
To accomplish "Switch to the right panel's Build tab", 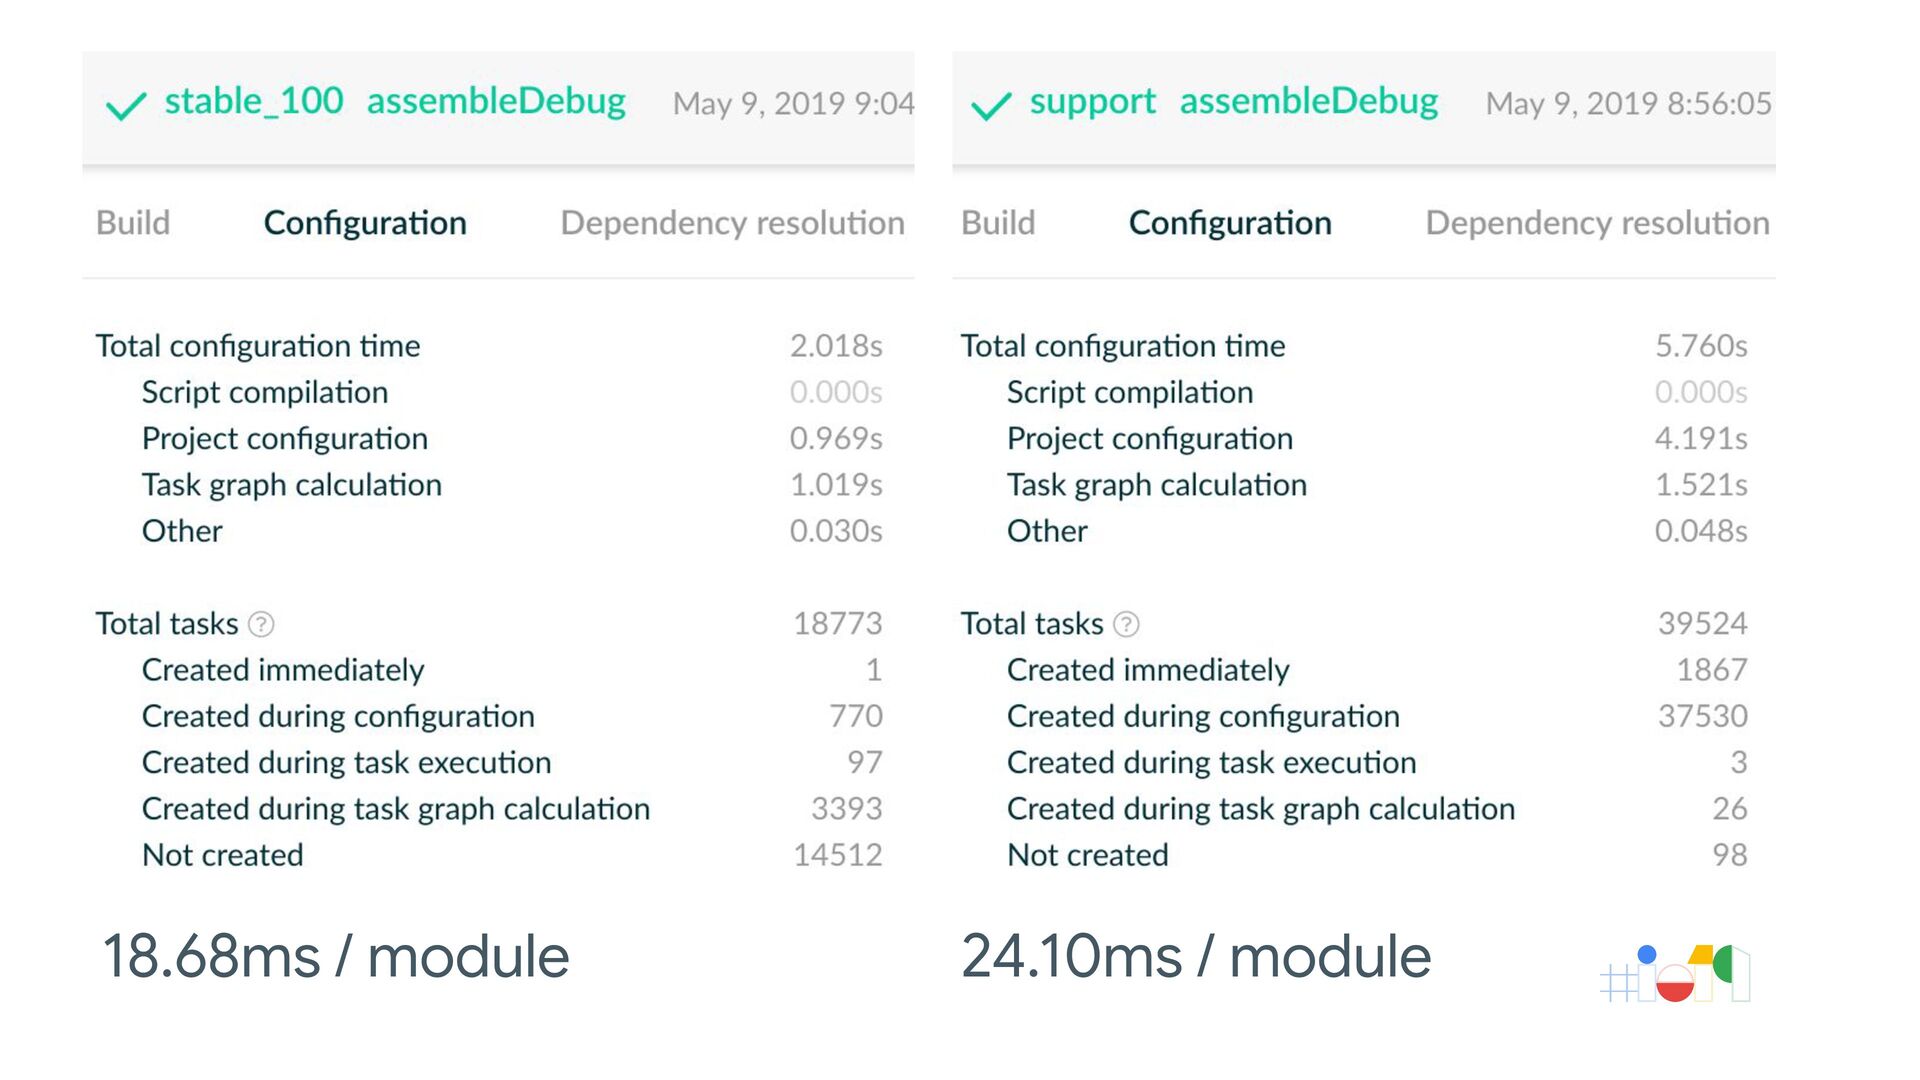I will point(998,223).
